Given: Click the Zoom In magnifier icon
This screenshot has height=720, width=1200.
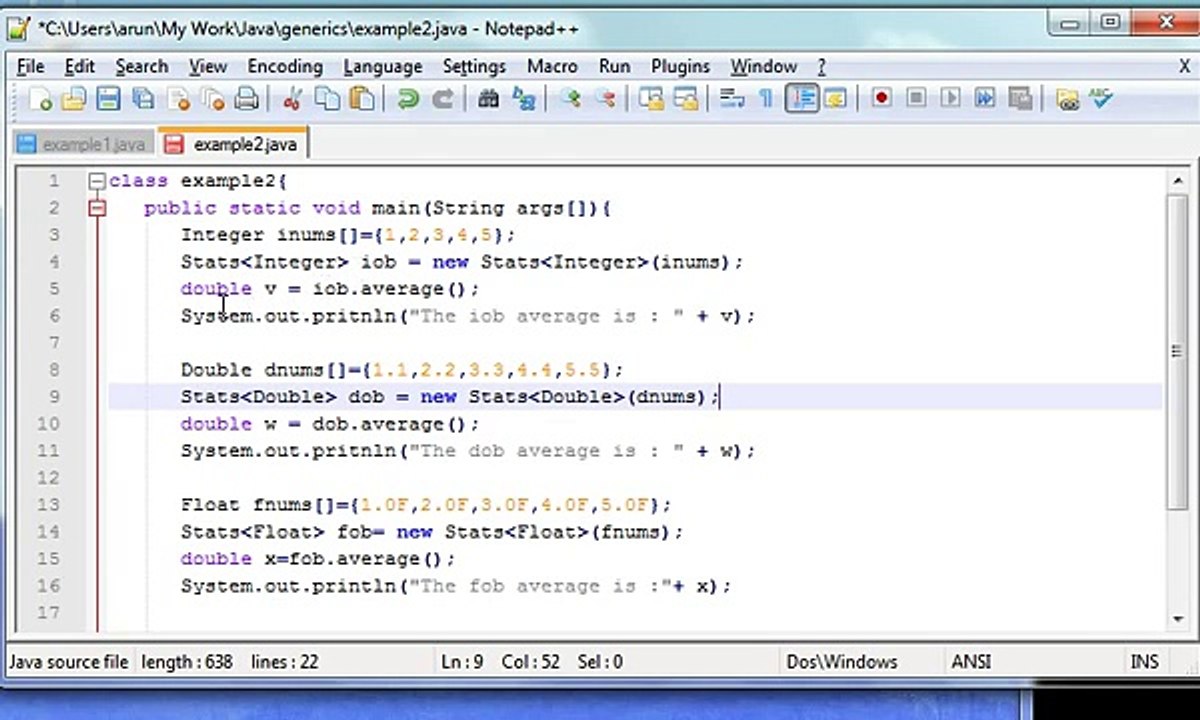Looking at the screenshot, I should coord(570,99).
